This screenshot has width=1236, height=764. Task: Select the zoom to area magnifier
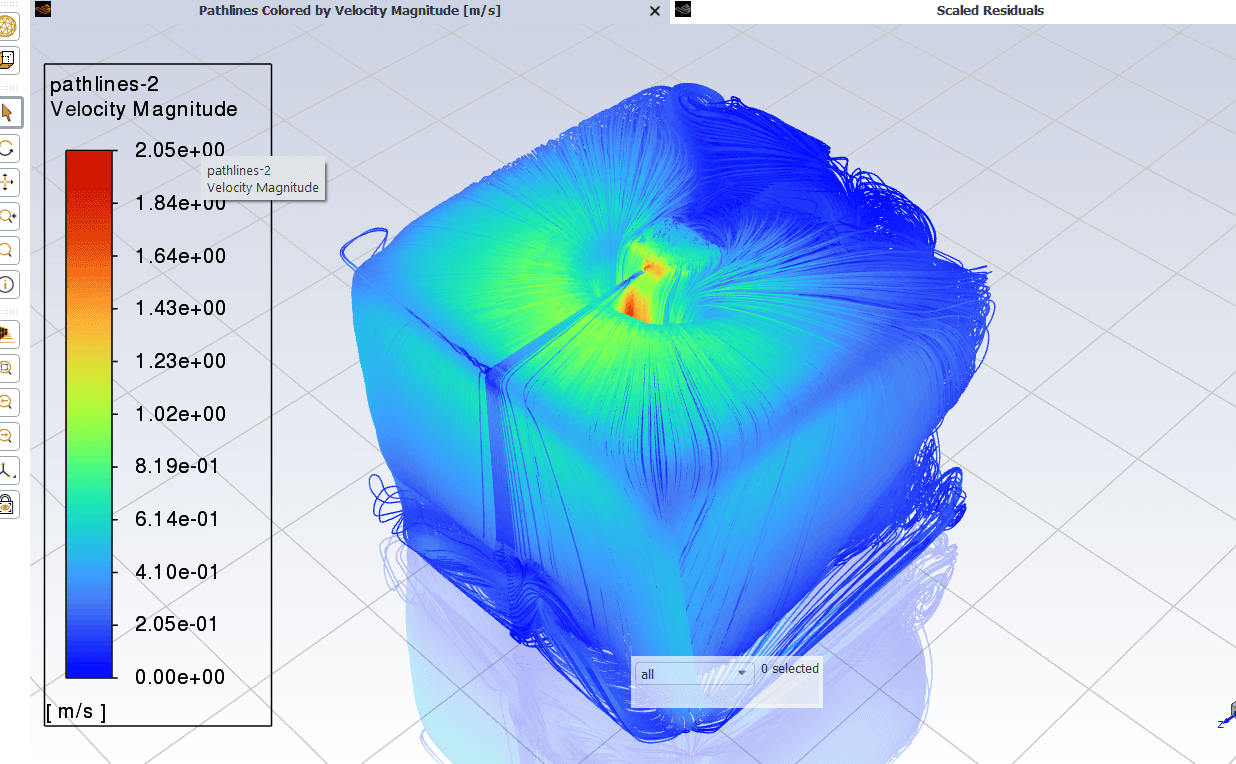7,250
